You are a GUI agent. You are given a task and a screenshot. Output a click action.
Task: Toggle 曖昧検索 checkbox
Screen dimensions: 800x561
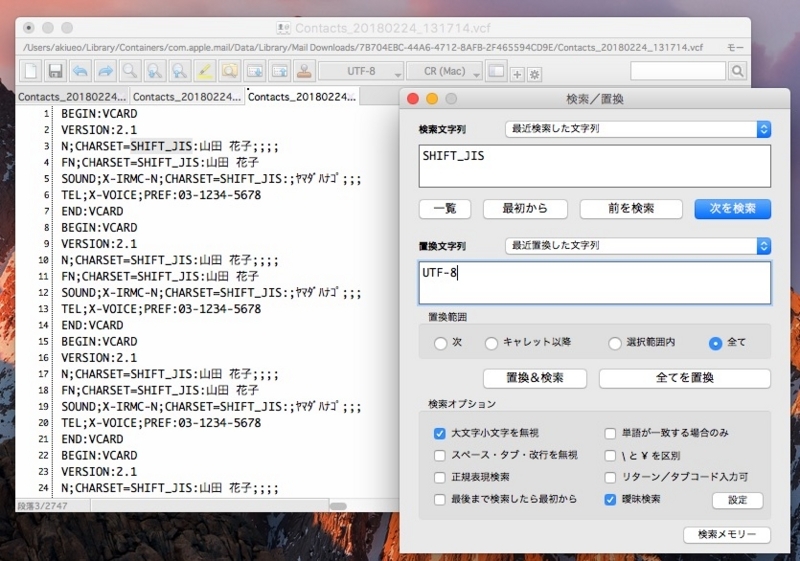[x=610, y=499]
